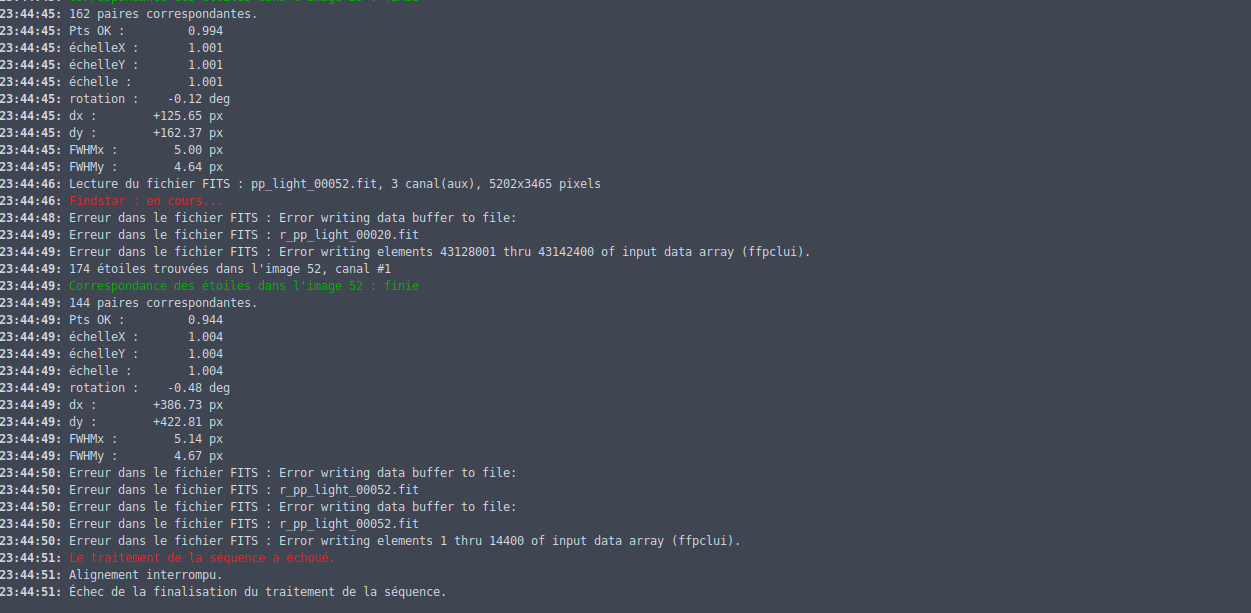Select the "174 étoiles trouvées" log line

(x=230, y=269)
